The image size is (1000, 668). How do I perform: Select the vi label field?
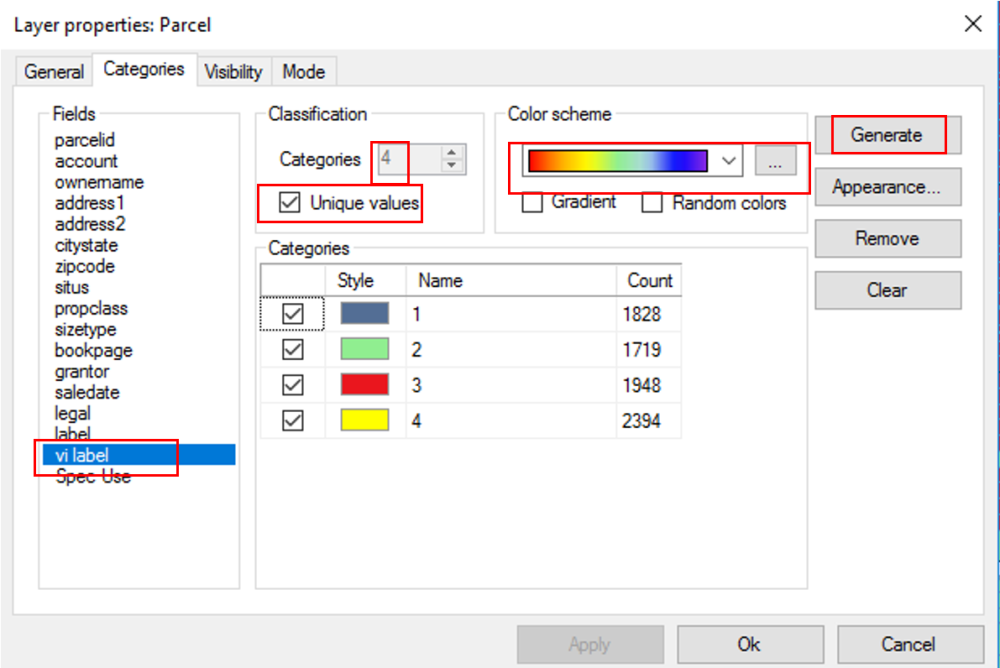click(x=100, y=455)
